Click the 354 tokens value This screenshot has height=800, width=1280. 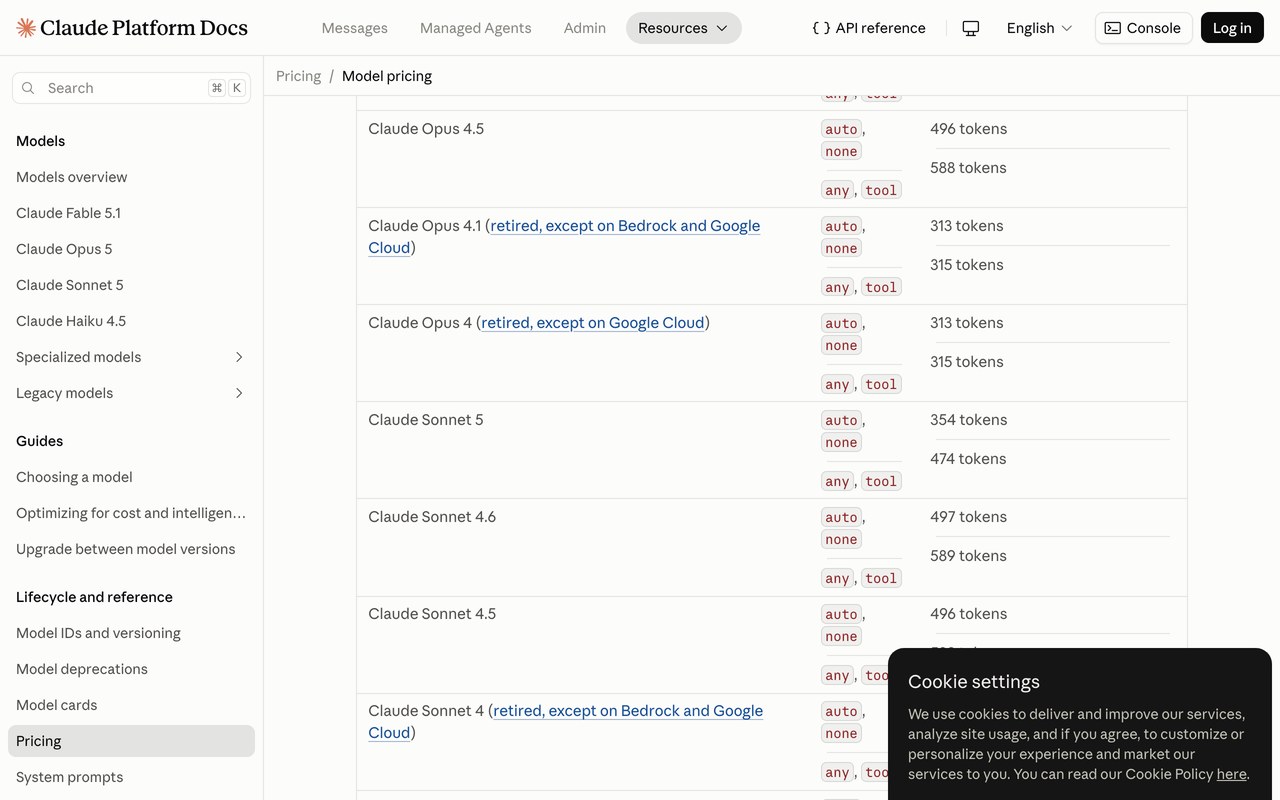(968, 420)
